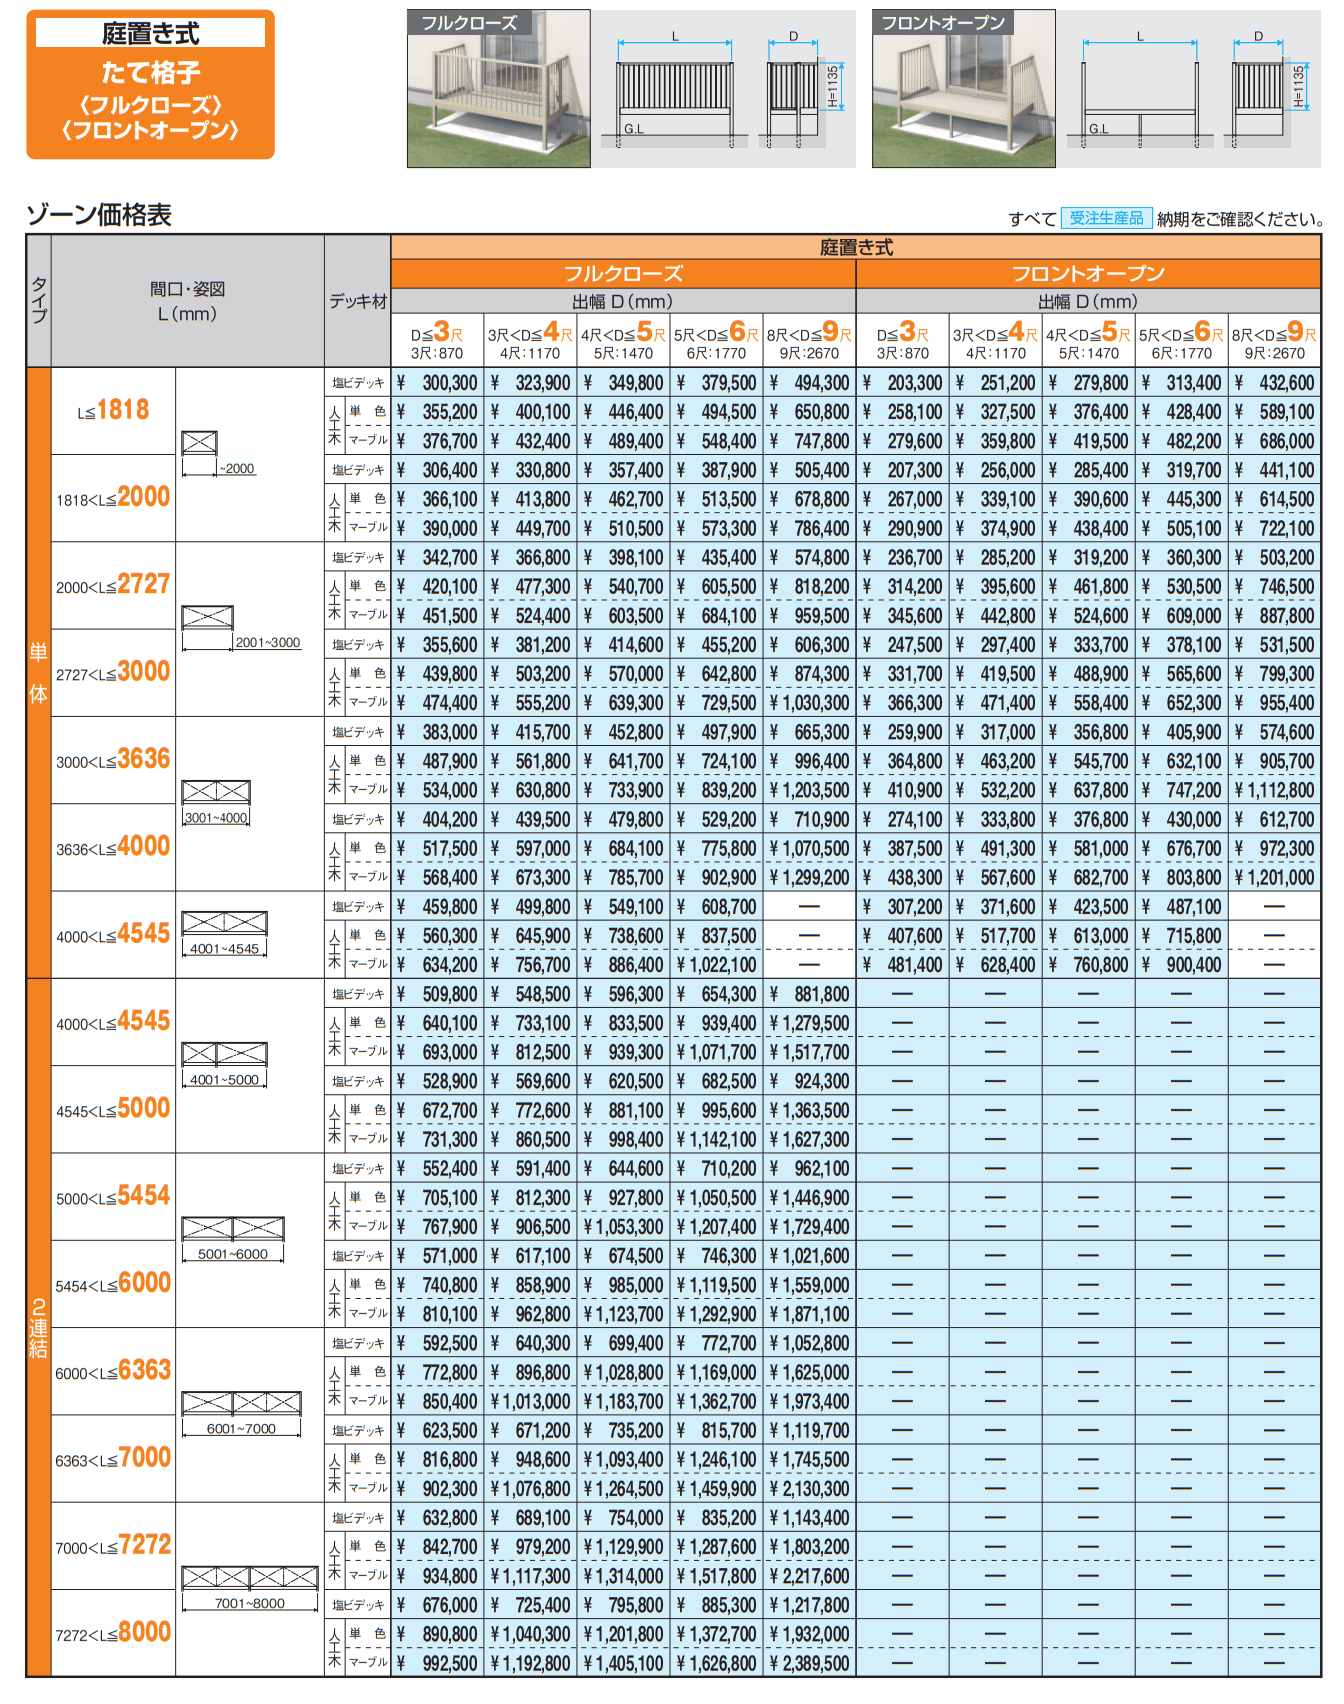
Task: Select the ¥300,300 price cell
Action: [x=437, y=383]
